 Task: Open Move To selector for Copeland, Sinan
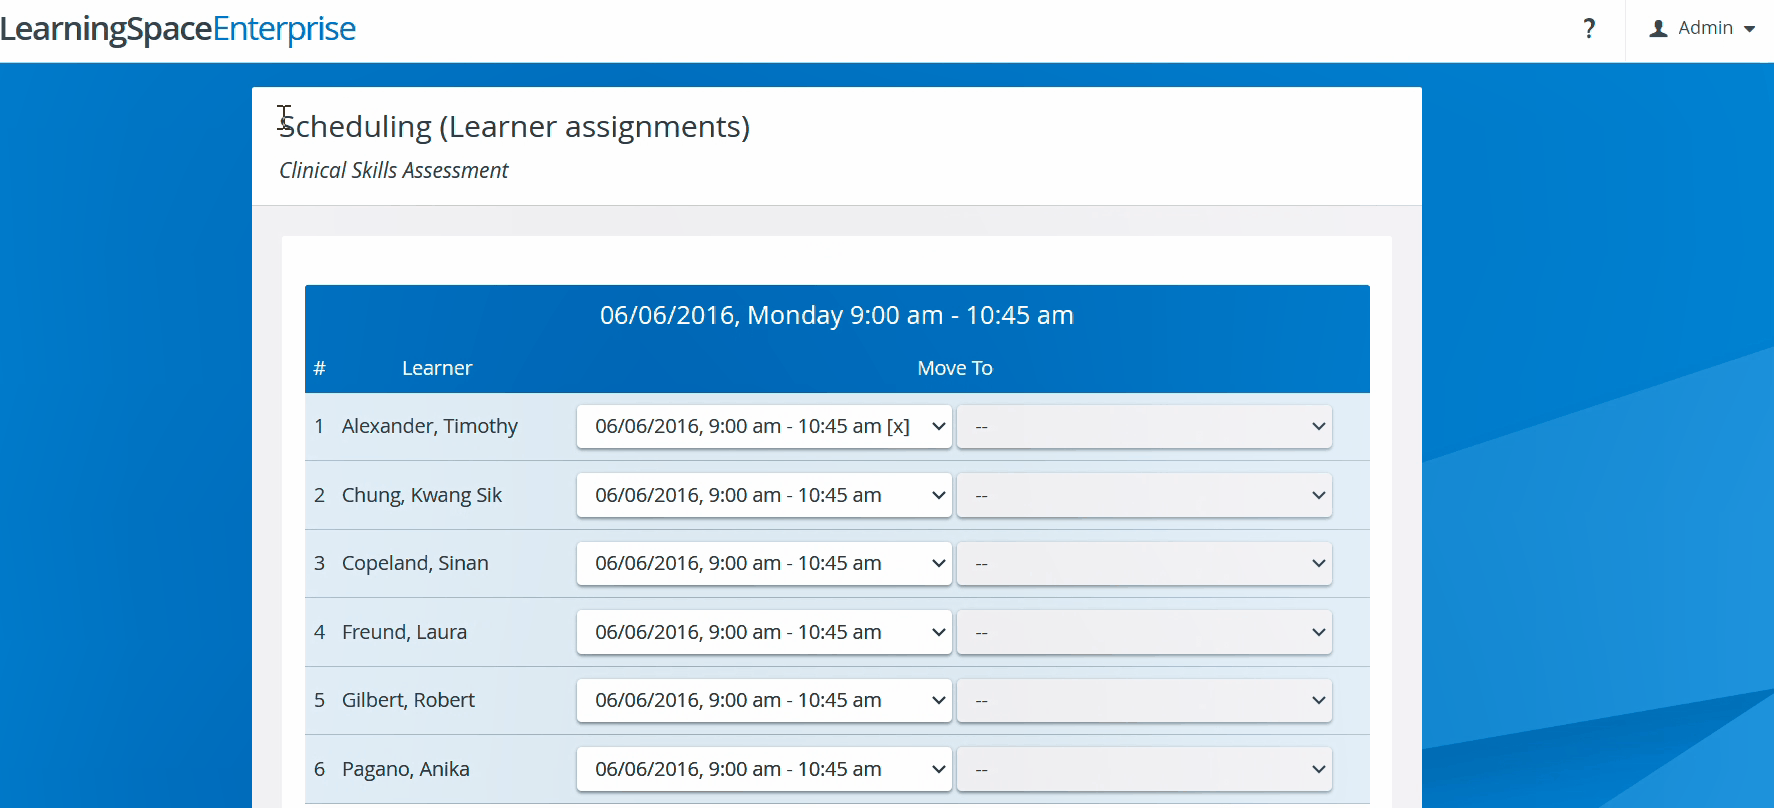click(1144, 564)
